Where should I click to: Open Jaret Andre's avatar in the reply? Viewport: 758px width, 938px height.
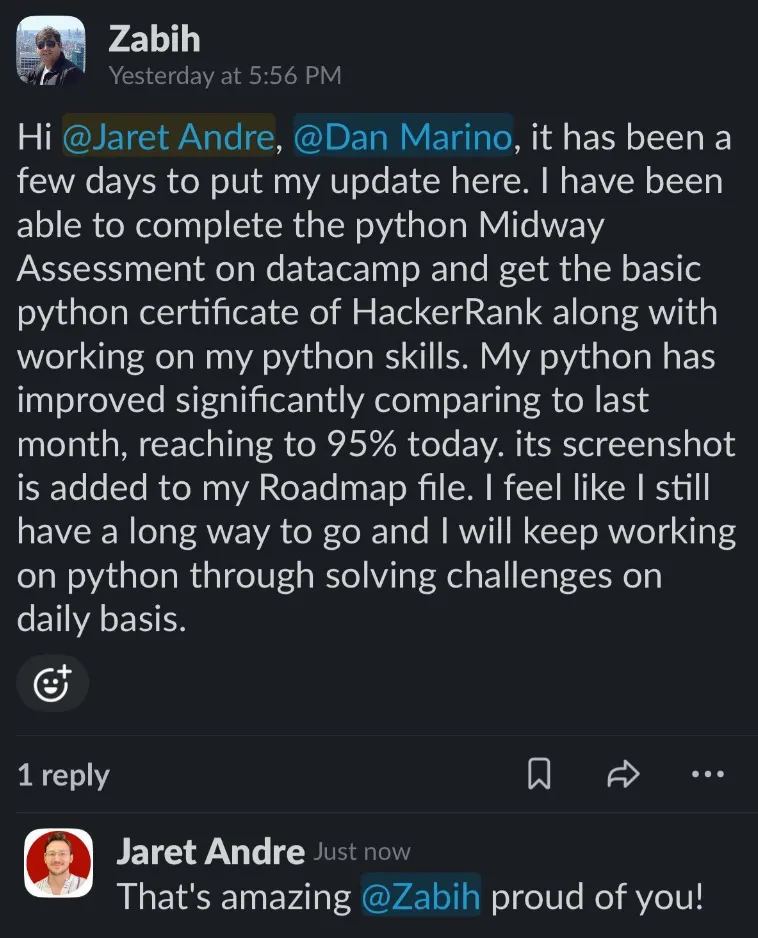[x=59, y=863]
